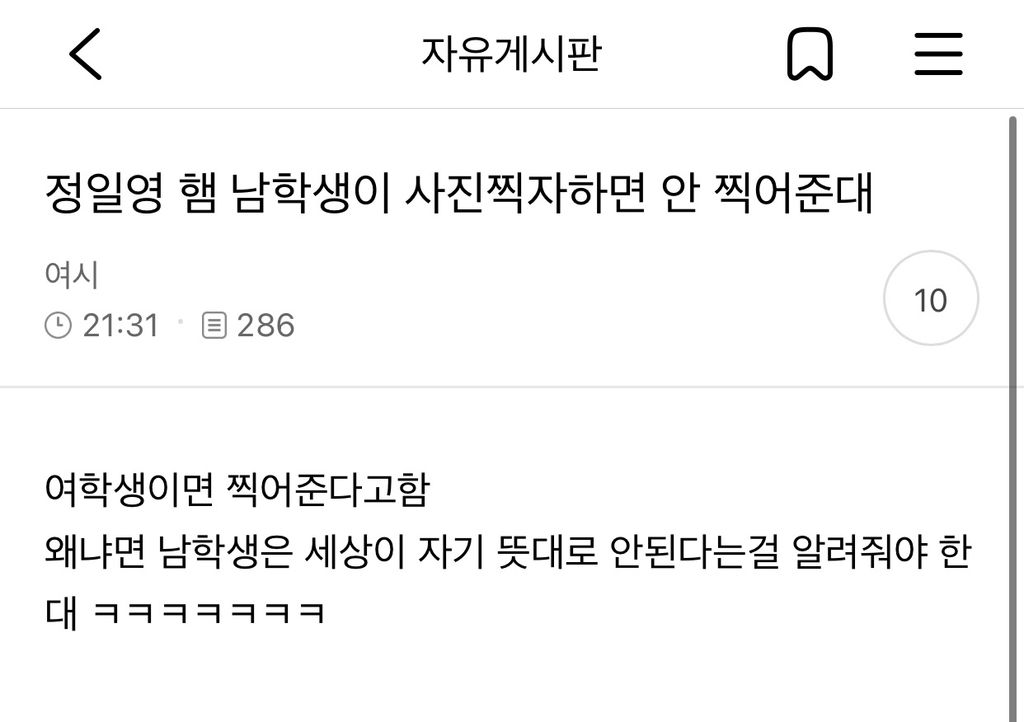Click the 286 view count number
Viewport: 1024px width, 722px height.
[266, 325]
